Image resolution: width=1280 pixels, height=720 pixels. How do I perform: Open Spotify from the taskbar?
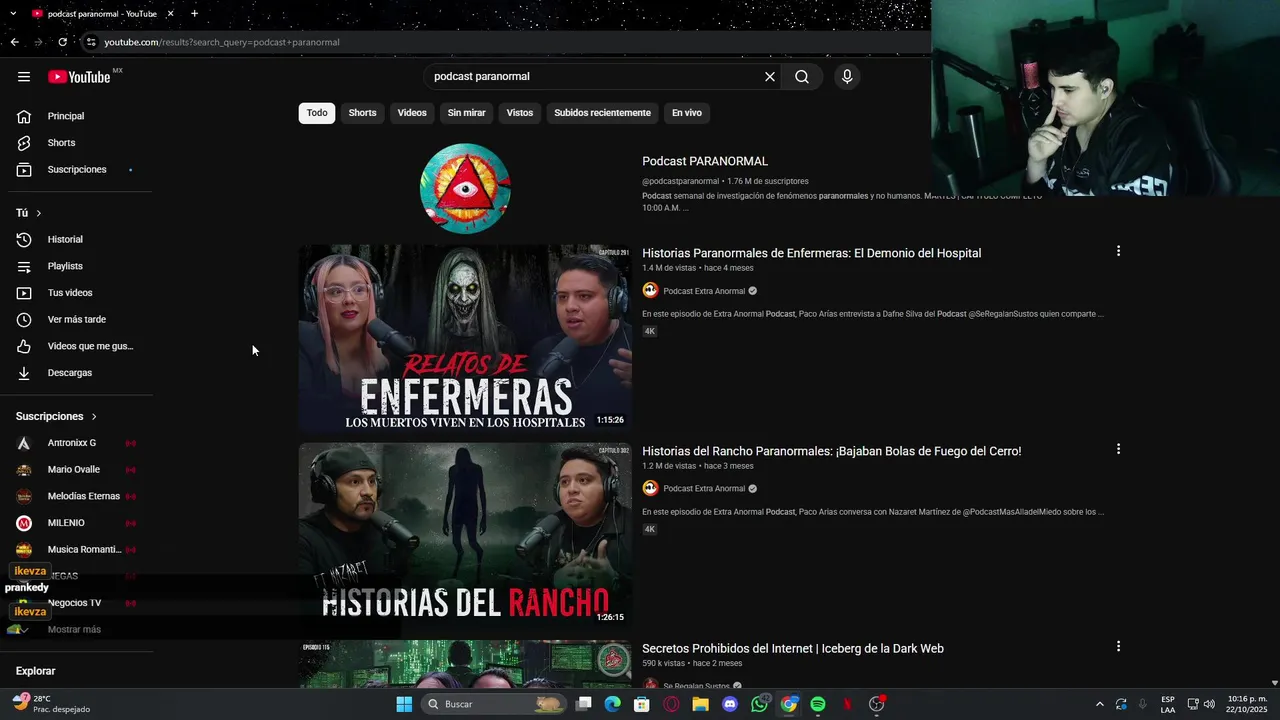[x=818, y=704]
